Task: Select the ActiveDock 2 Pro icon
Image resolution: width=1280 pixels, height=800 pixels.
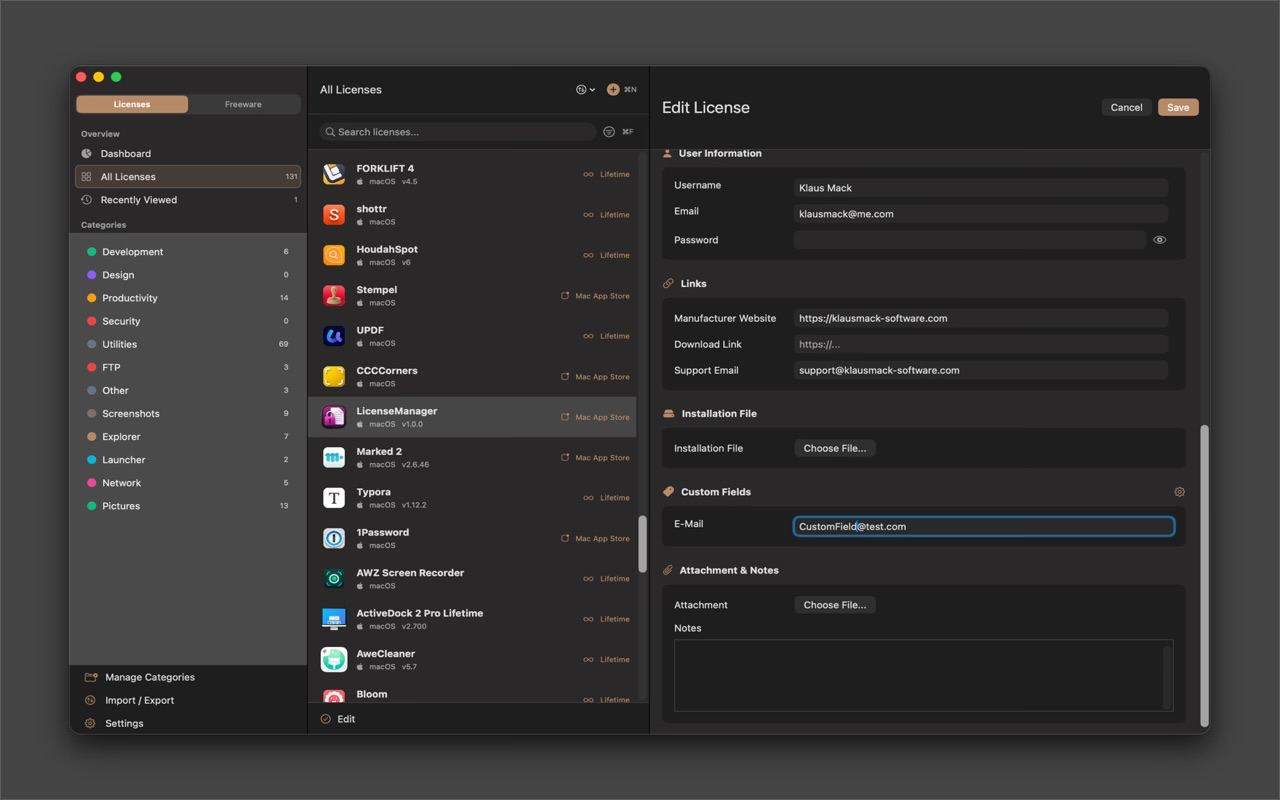Action: [x=334, y=619]
